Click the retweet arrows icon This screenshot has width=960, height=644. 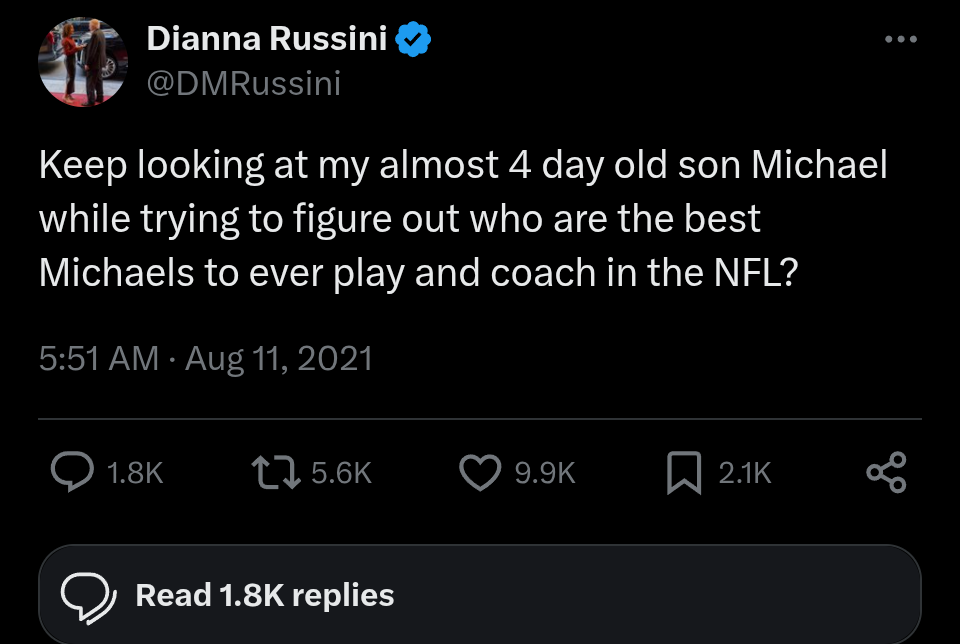(278, 472)
